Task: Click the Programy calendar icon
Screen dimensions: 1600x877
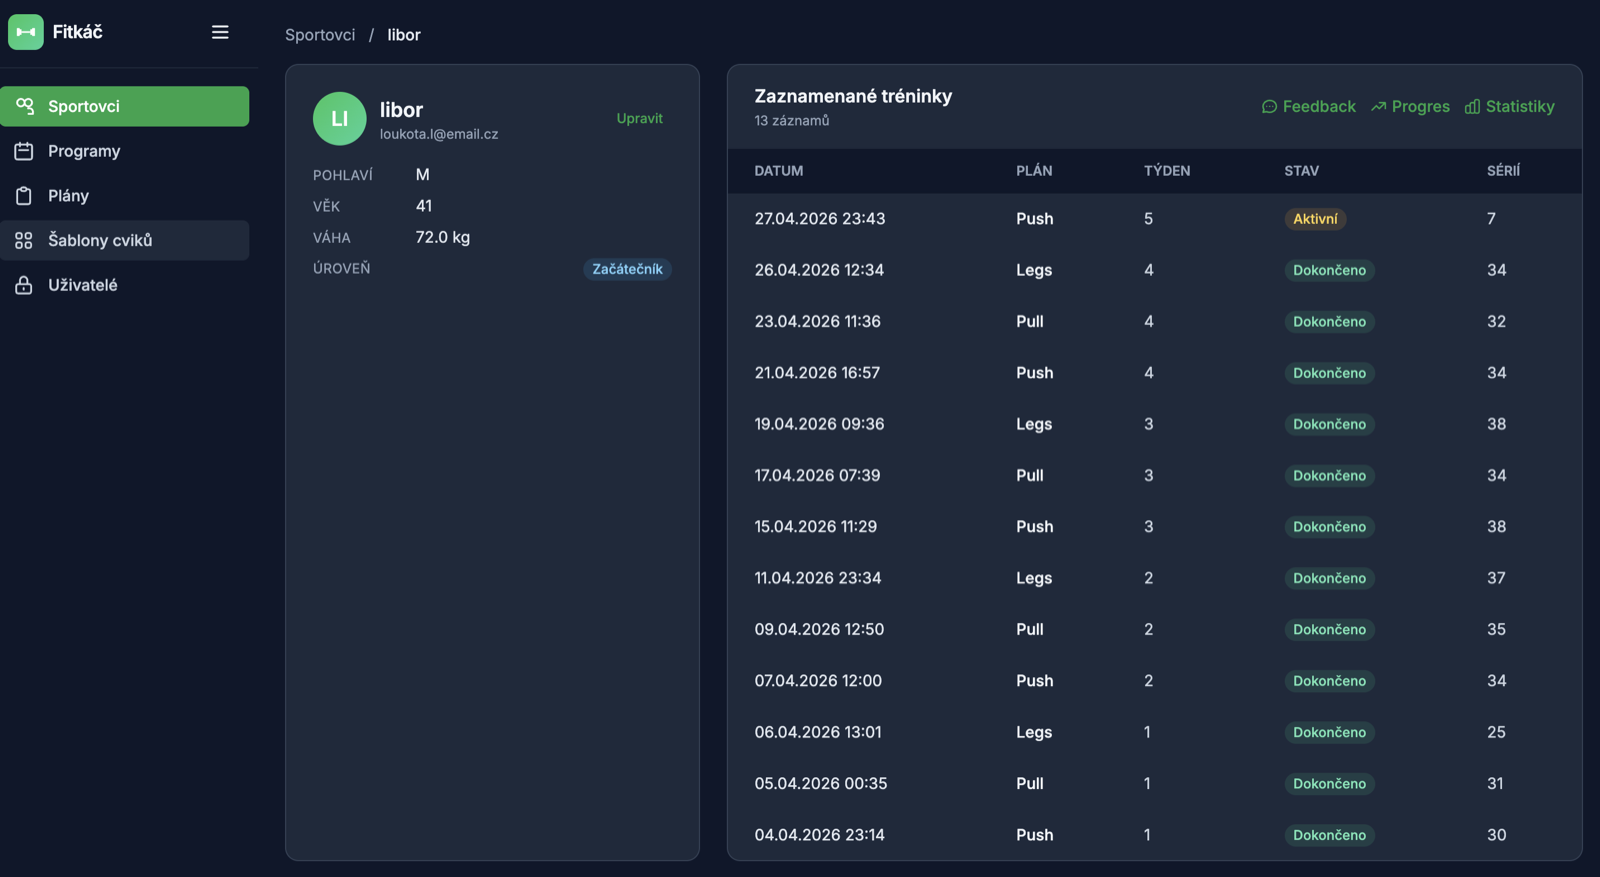Action: [x=24, y=151]
